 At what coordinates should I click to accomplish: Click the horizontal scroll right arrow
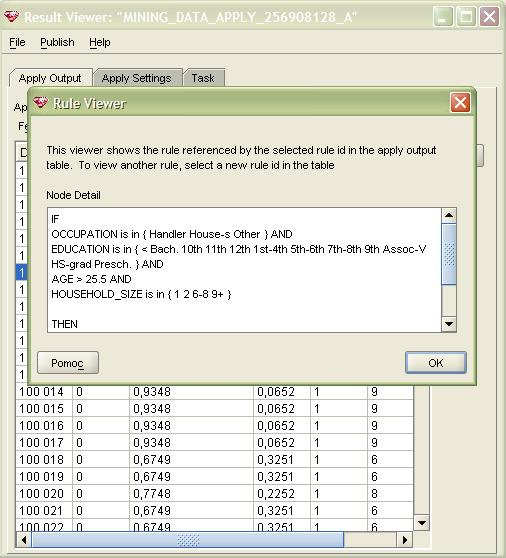click(405, 540)
